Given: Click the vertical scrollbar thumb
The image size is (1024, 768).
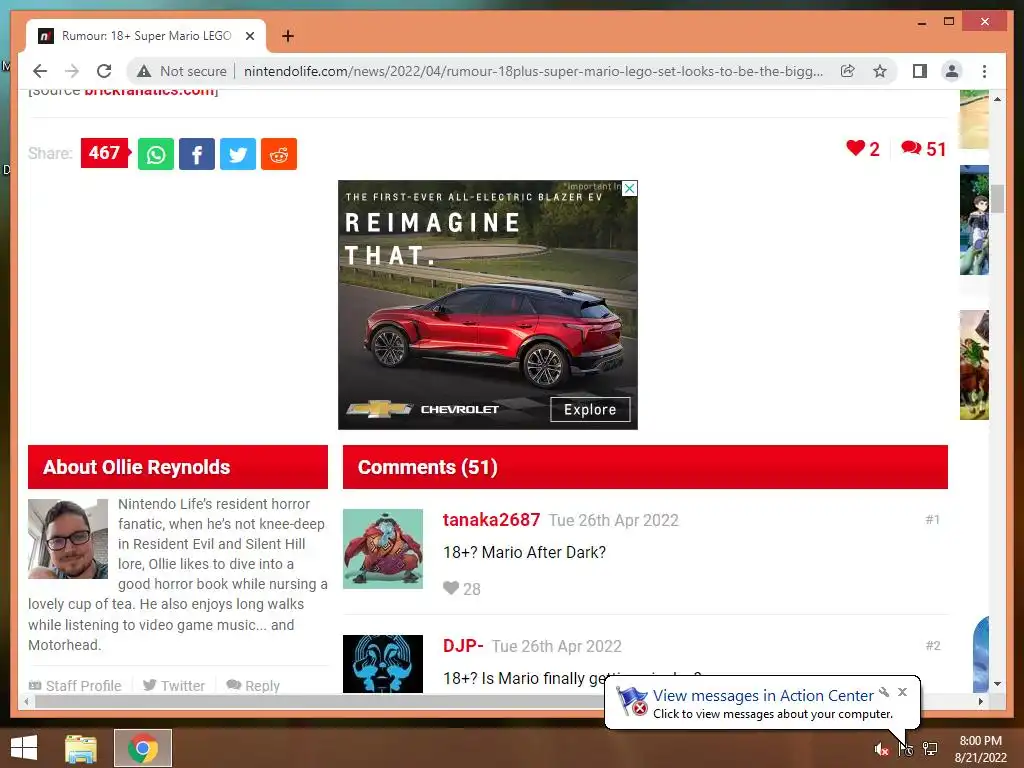Looking at the screenshot, I should 997,199.
